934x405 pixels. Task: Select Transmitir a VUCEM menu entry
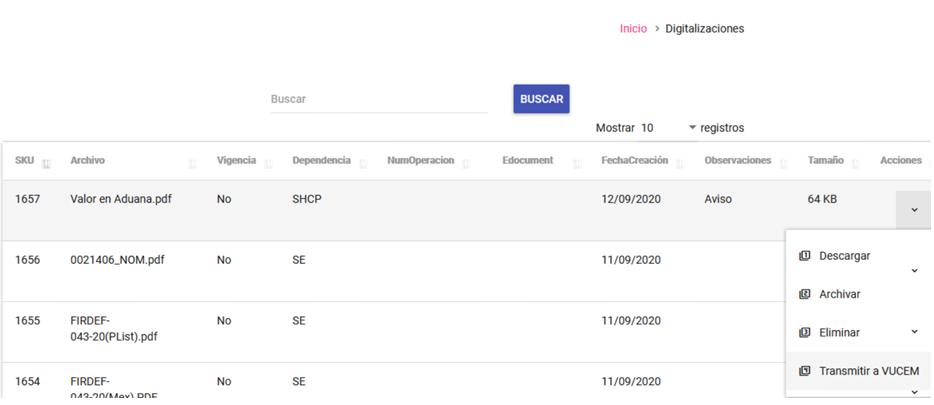click(x=858, y=371)
